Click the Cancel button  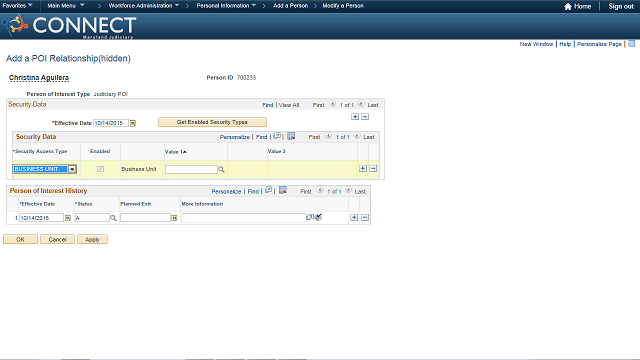pyautogui.click(x=57, y=239)
